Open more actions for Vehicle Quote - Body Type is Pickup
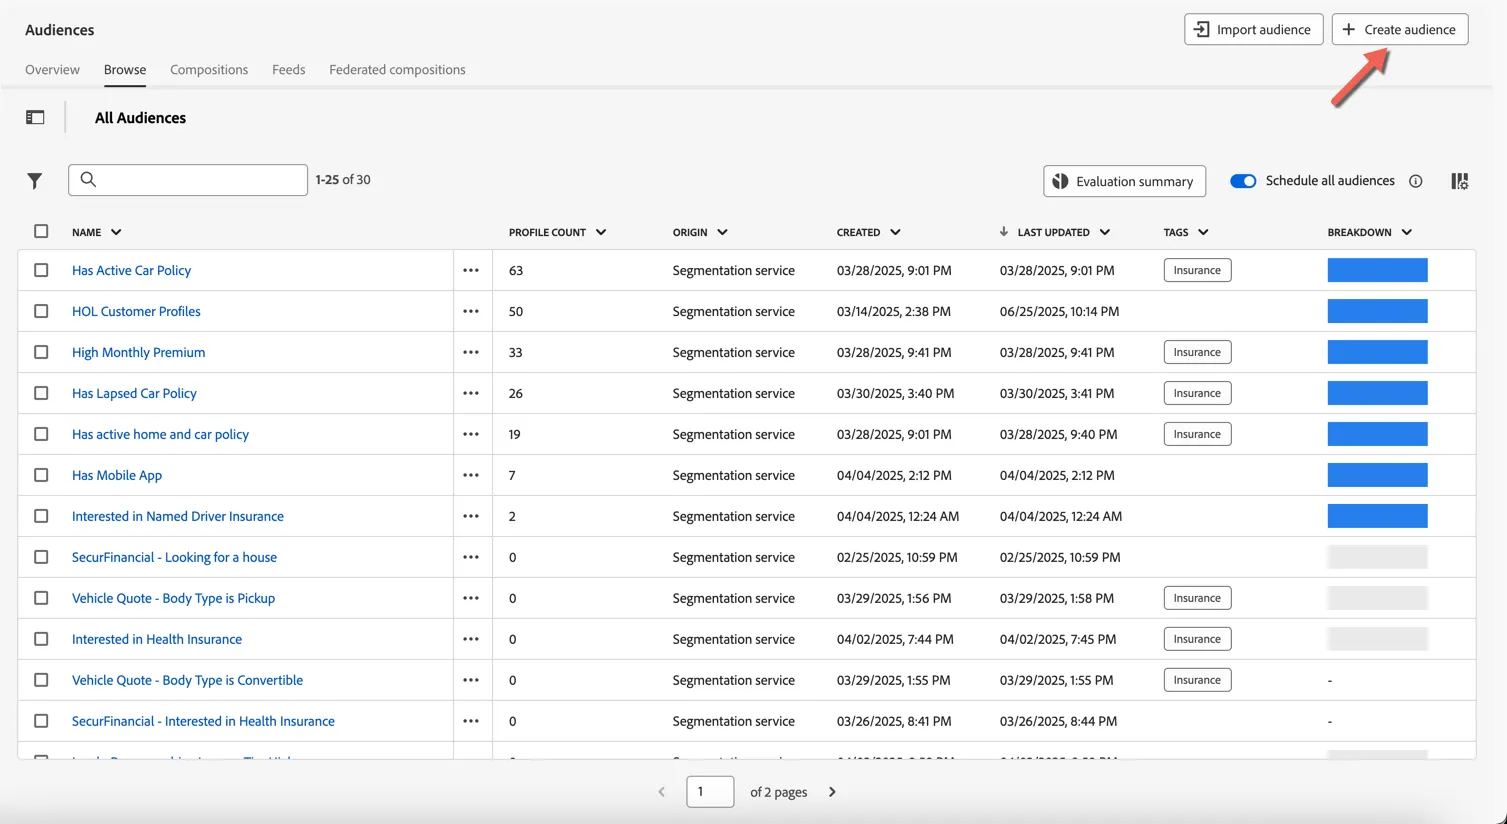Screen dimensions: 1507x824 (471, 598)
